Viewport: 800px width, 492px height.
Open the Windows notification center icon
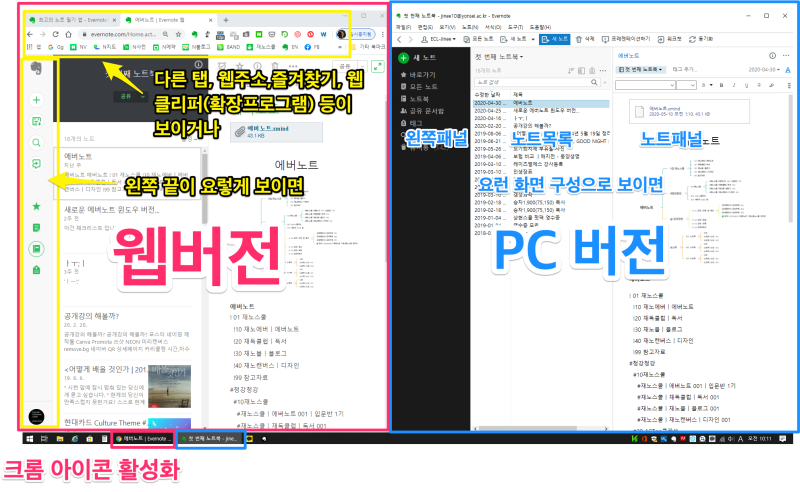pos(783,438)
